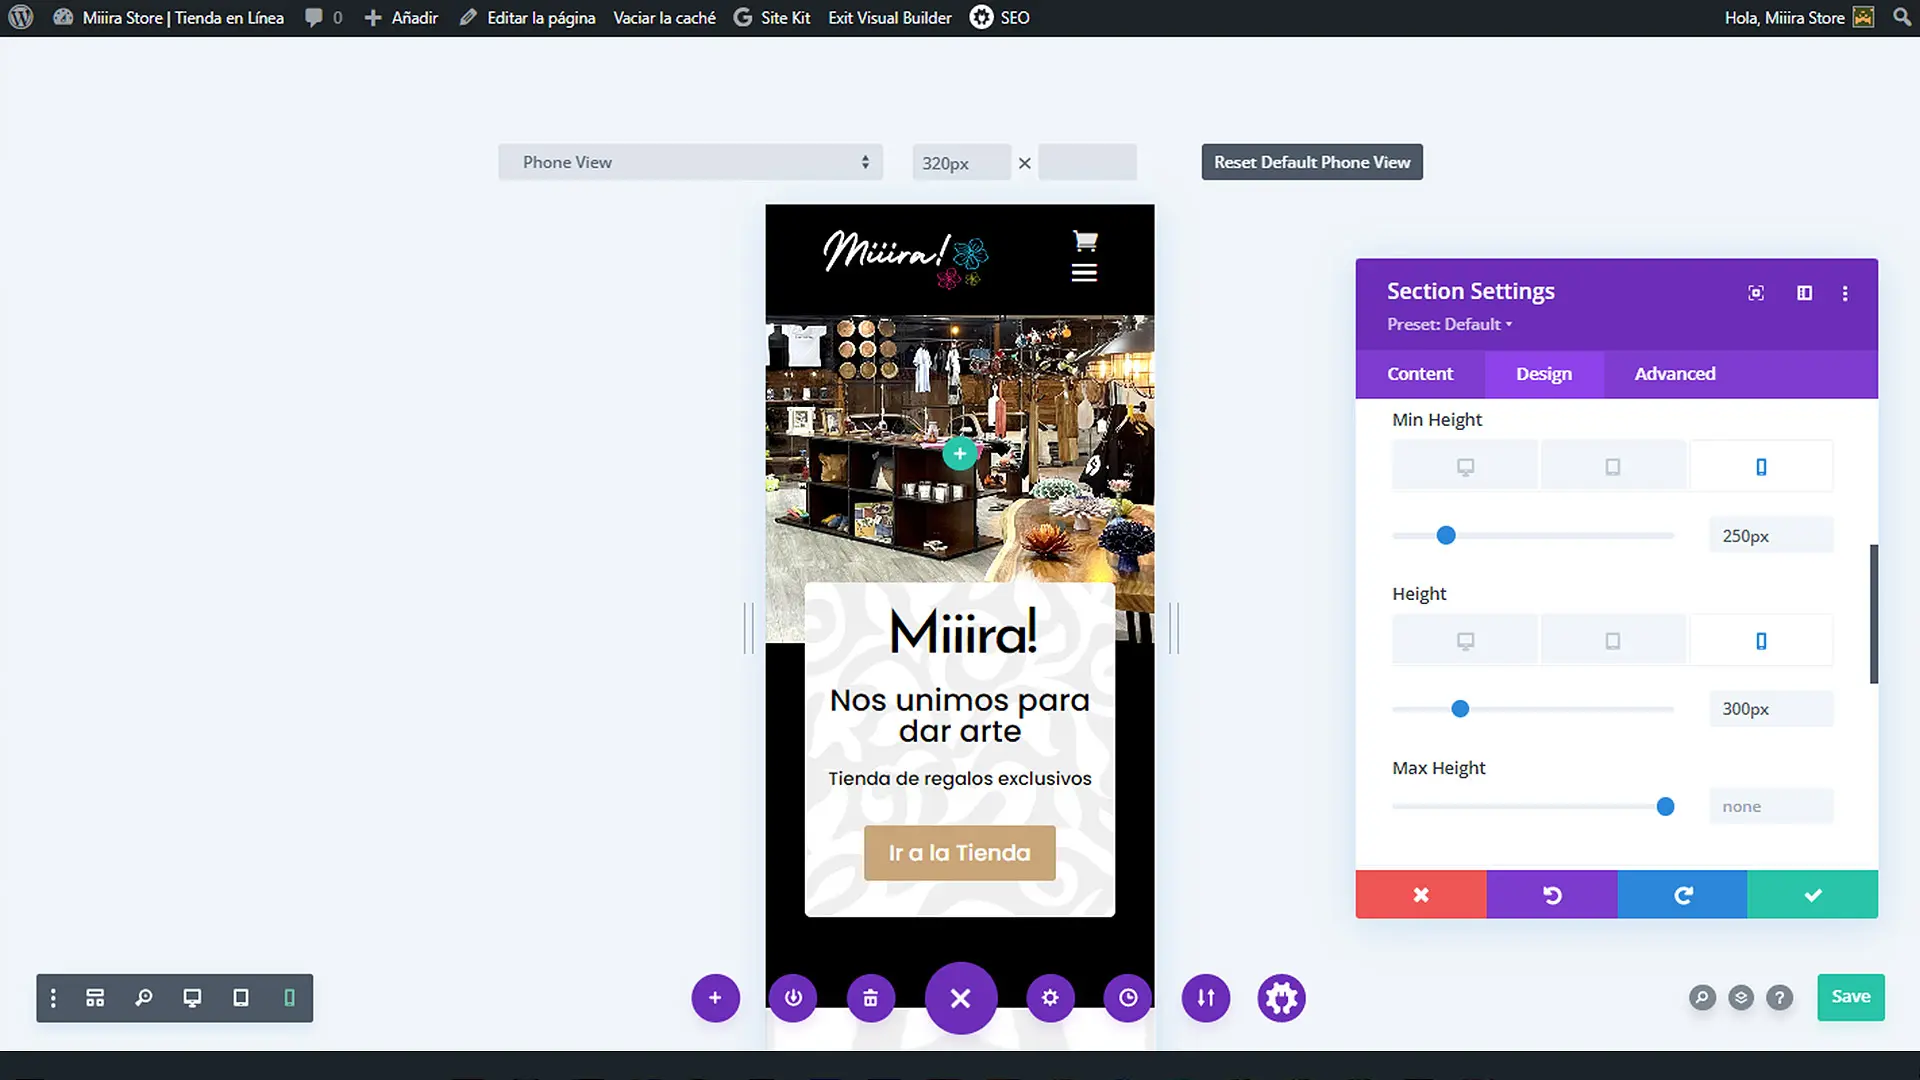Open the Hola, Miiira Store account menu
Viewport: 1920px width, 1080px height.
tap(1799, 17)
